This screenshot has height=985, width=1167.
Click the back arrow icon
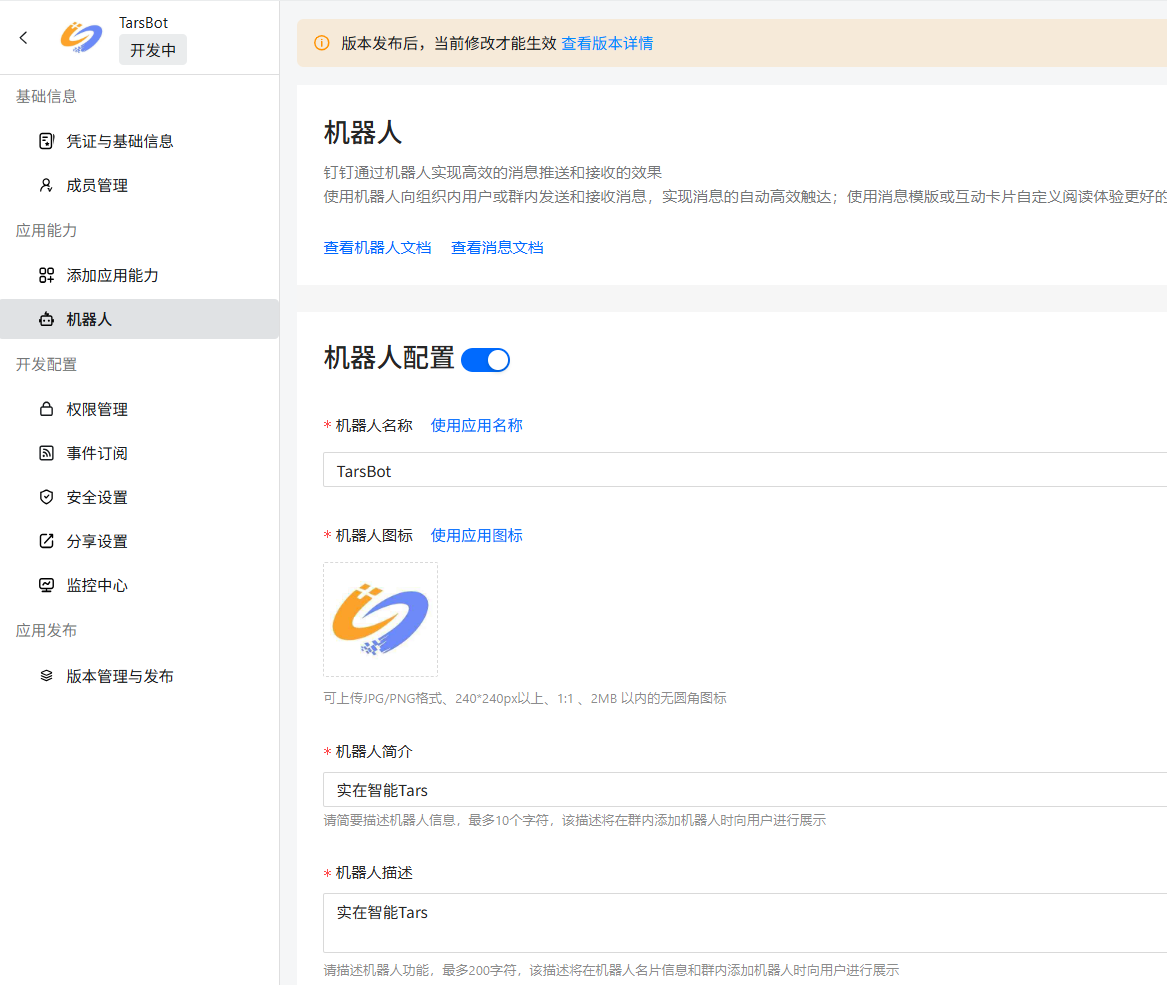click(x=24, y=37)
